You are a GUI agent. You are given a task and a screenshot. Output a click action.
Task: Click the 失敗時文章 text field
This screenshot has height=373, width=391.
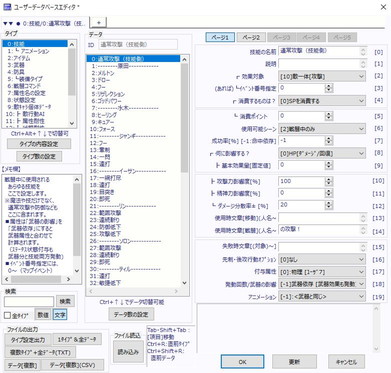pyautogui.click(x=322, y=247)
